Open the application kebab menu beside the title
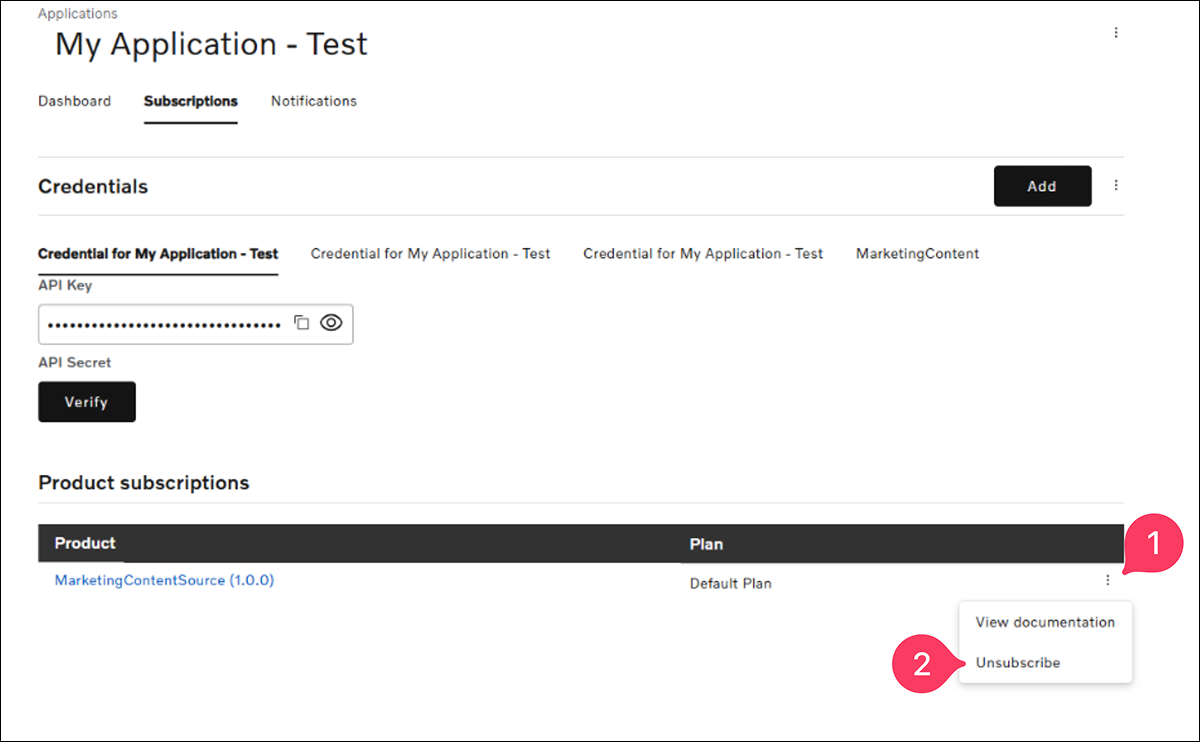This screenshot has width=1200, height=742. 1116,33
